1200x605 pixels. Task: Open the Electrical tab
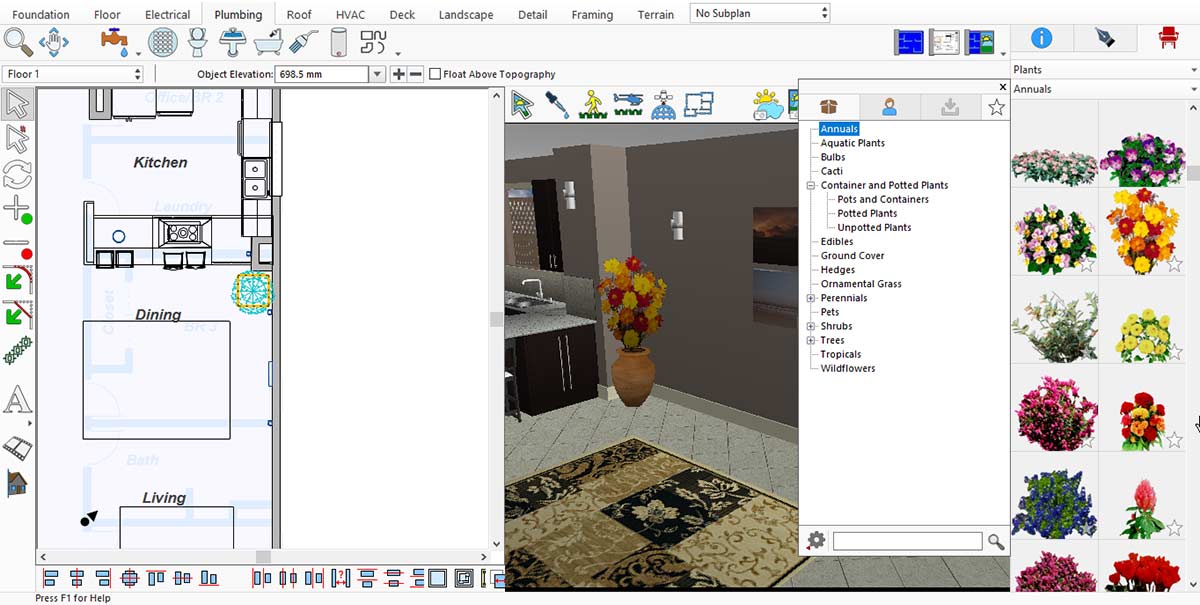point(168,15)
